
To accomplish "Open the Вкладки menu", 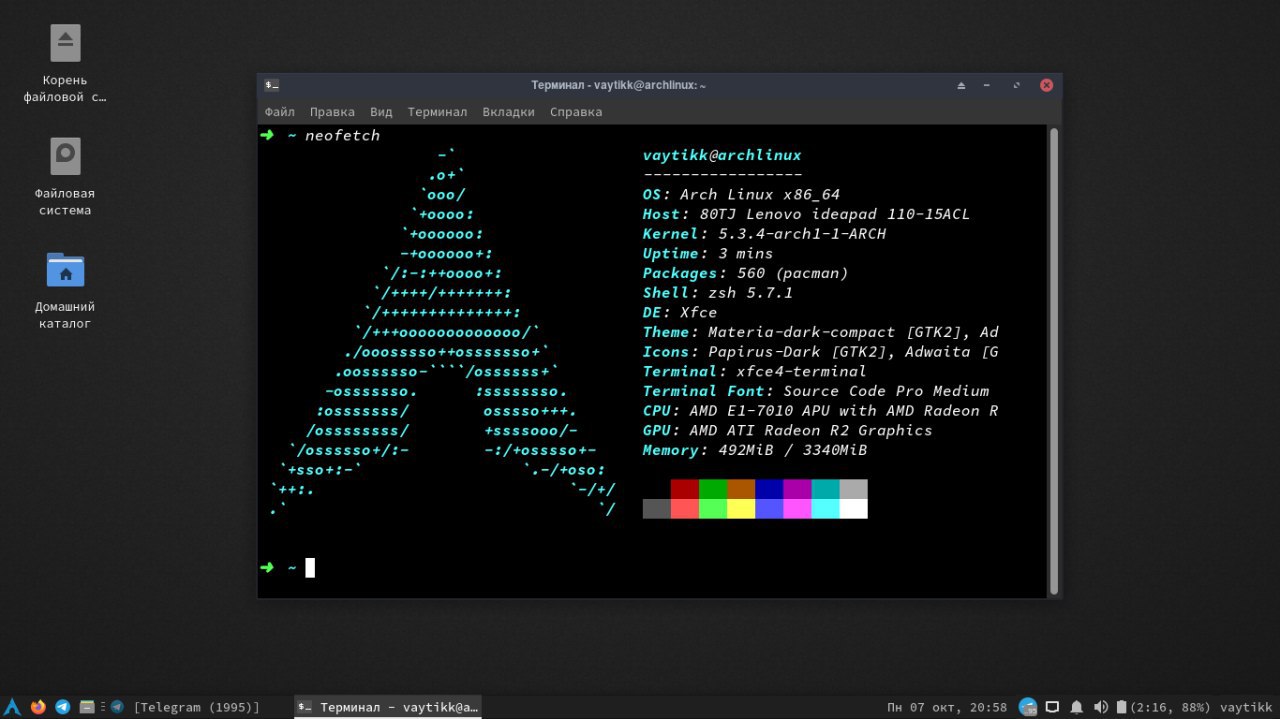I will (x=508, y=112).
